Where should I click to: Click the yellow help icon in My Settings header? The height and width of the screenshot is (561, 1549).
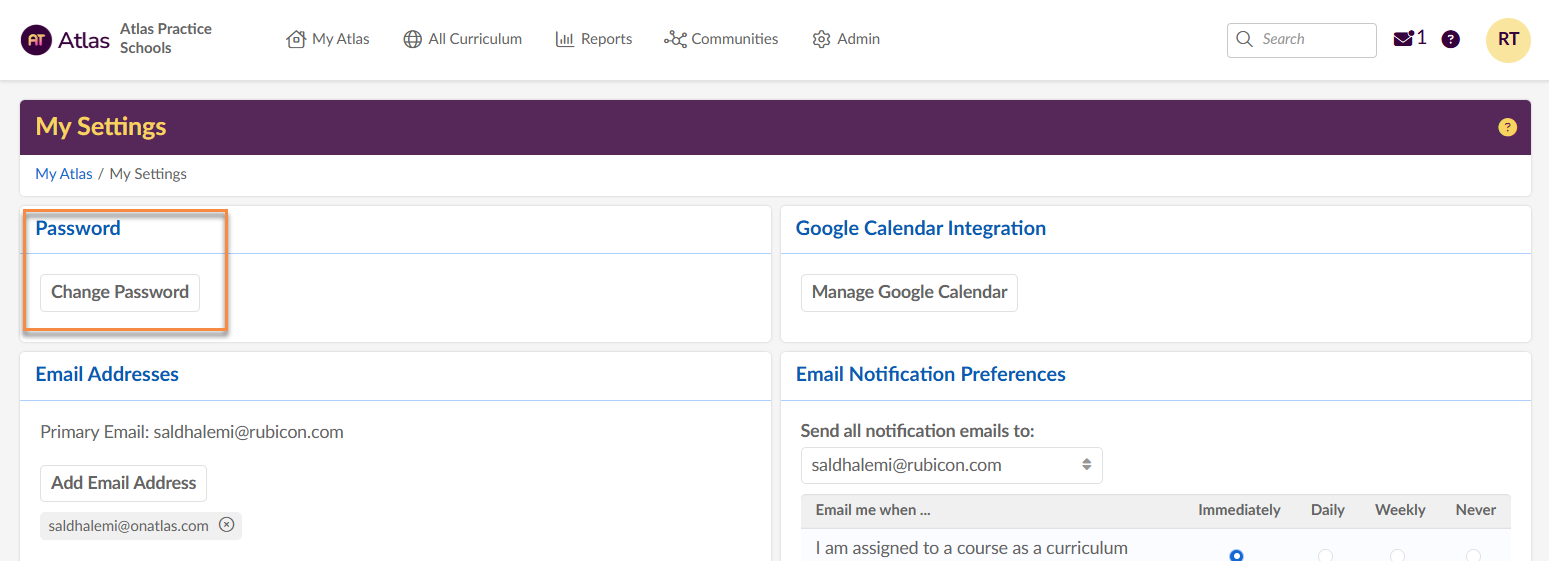(x=1507, y=127)
